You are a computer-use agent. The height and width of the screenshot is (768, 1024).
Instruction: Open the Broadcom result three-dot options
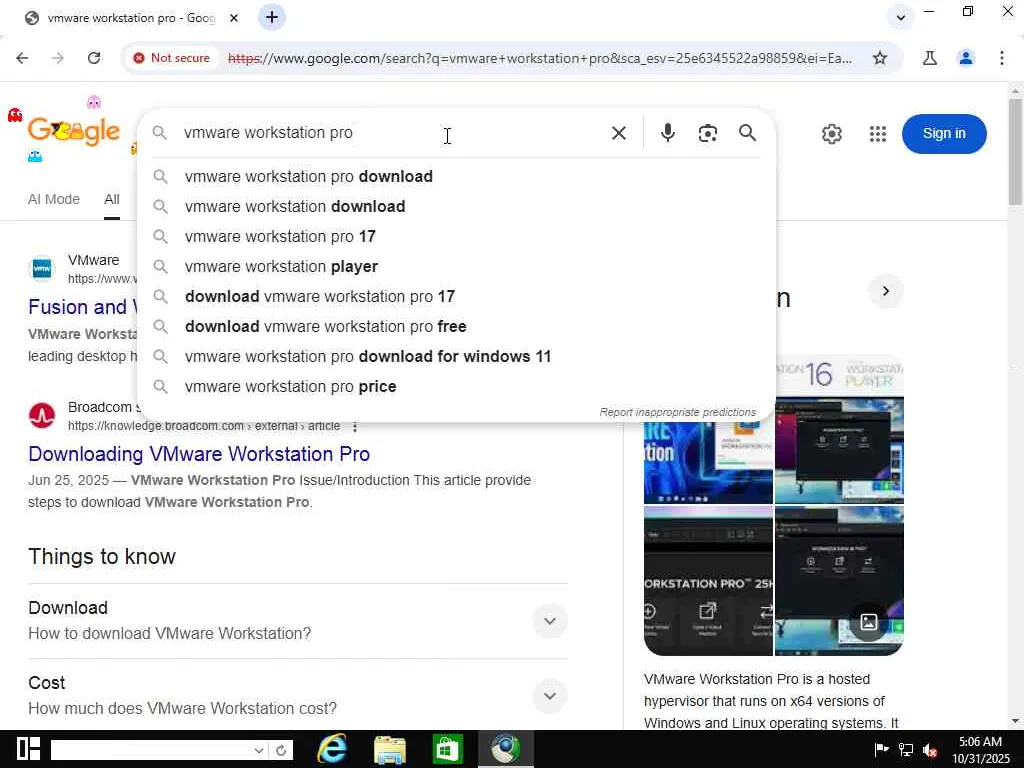(x=355, y=426)
